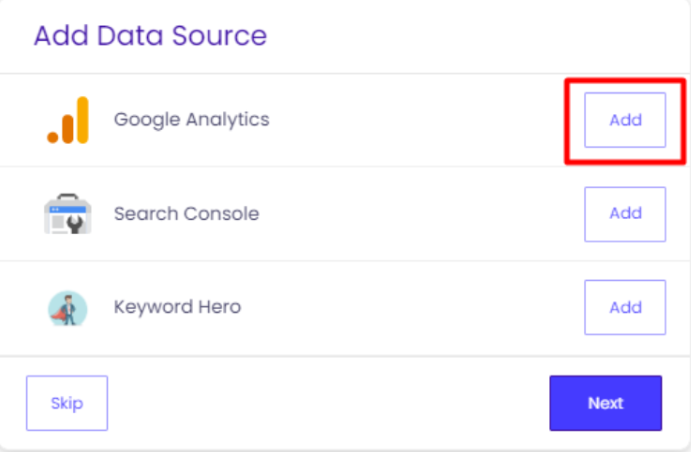Proceed with the Next button
This screenshot has width=691, height=452.
click(605, 403)
